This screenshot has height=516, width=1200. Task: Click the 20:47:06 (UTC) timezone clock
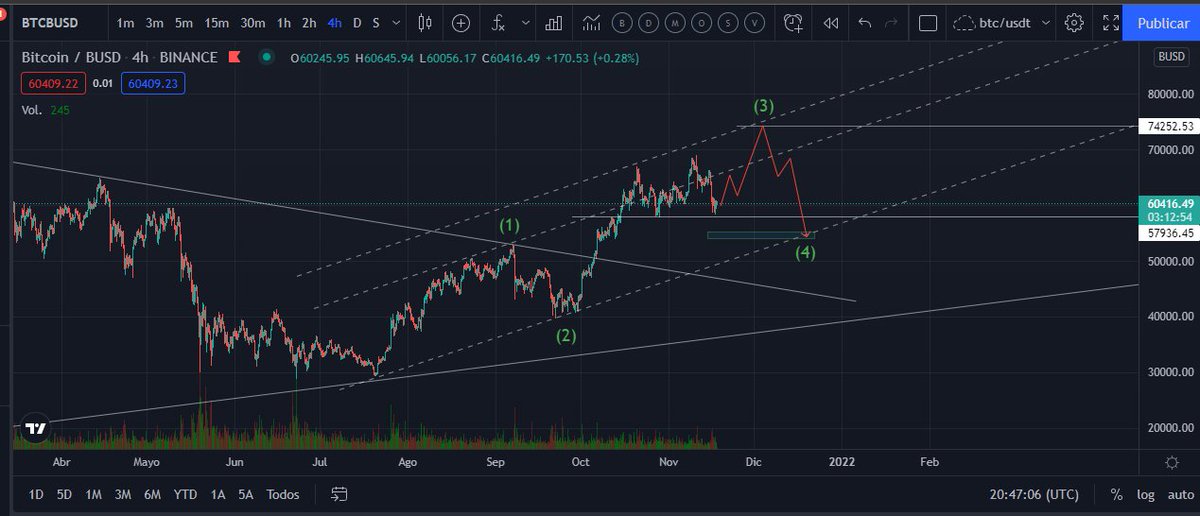[1035, 494]
